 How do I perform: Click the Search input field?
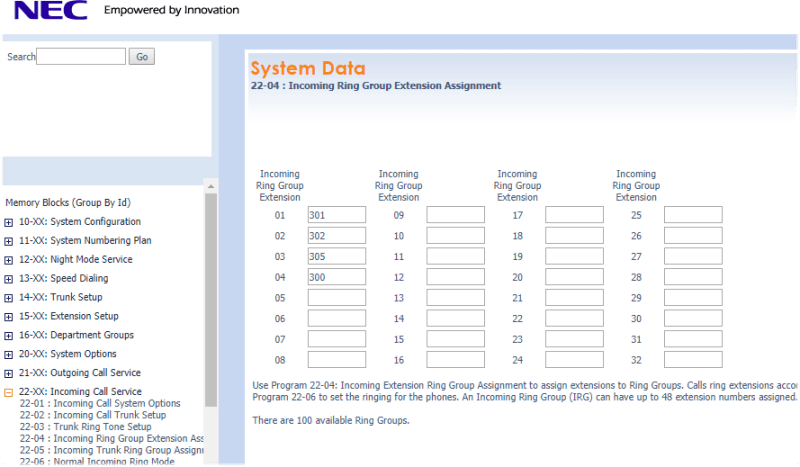[81, 56]
